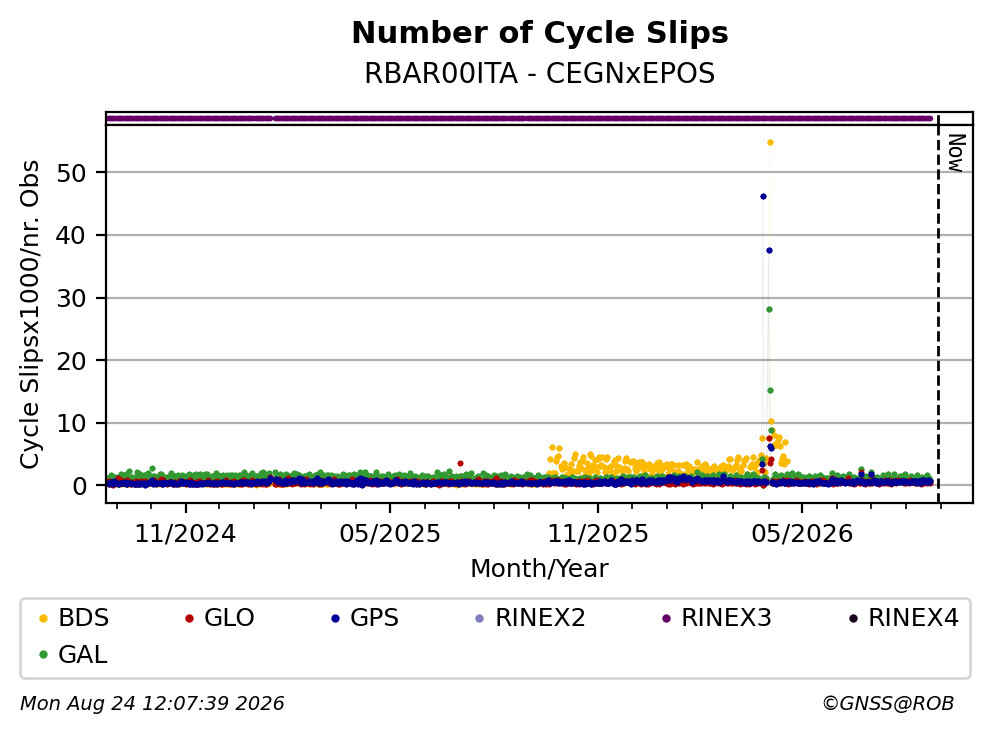Click the y-axis value 40
Image resolution: width=993 pixels, height=734 pixels.
pos(72,236)
